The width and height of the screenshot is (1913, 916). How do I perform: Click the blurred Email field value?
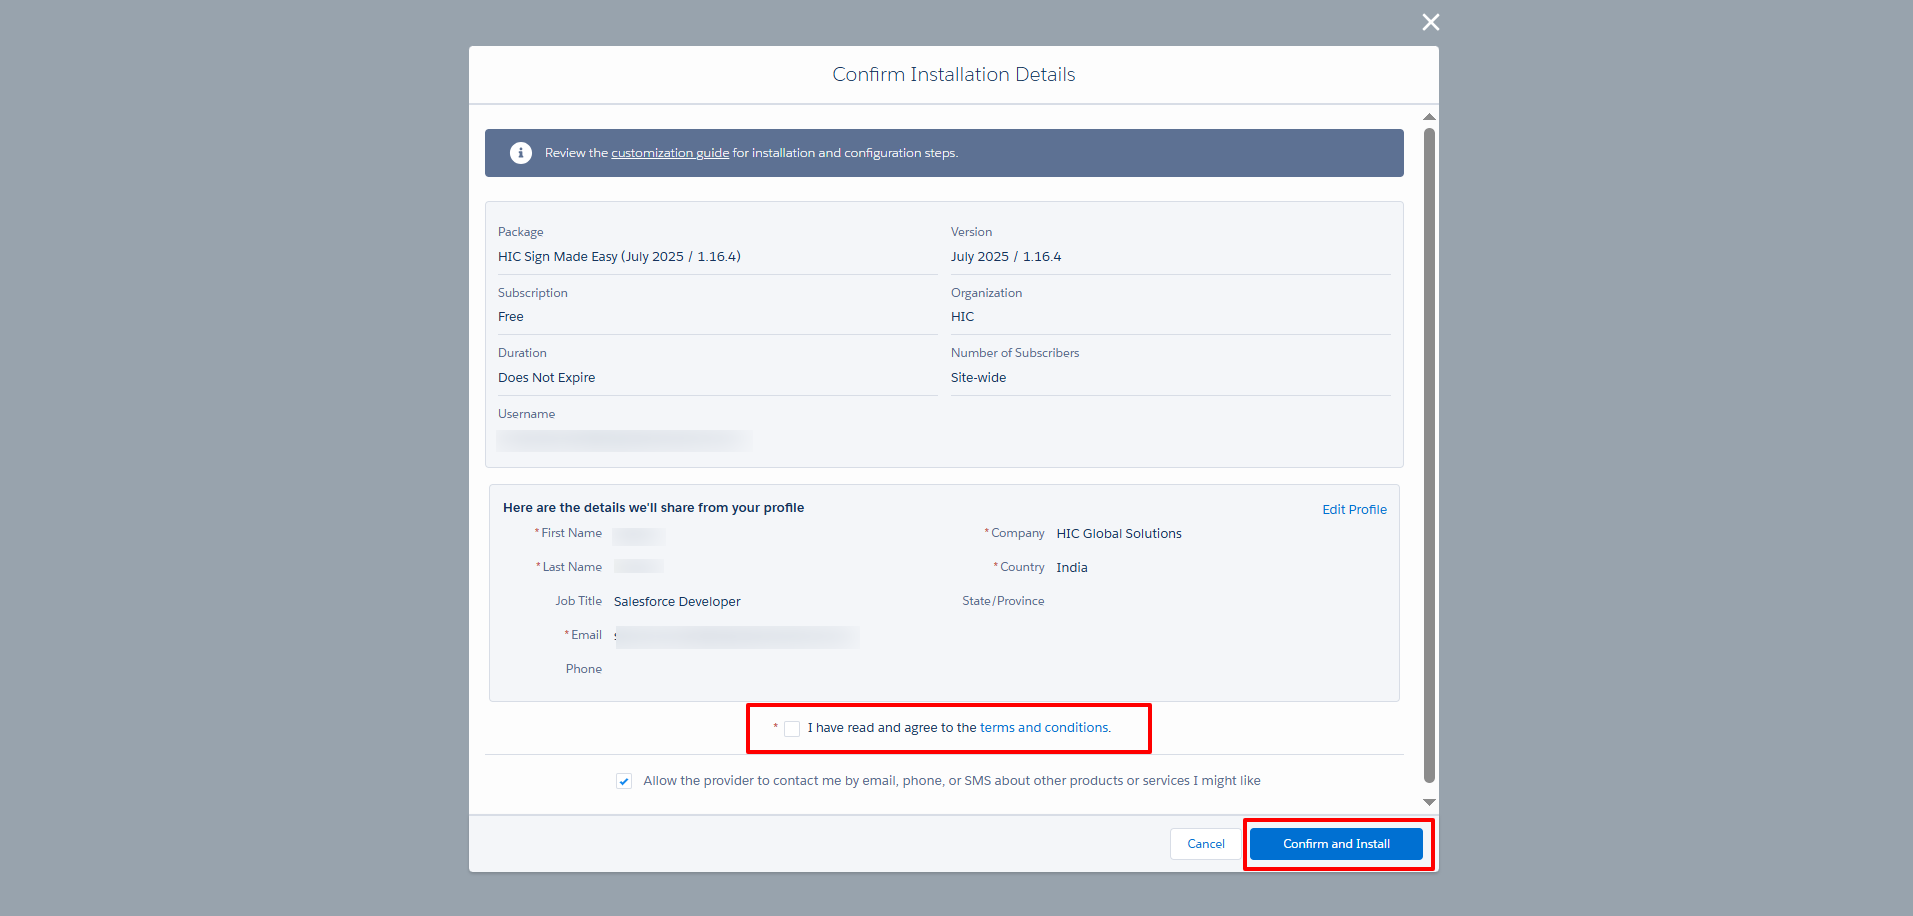(737, 637)
